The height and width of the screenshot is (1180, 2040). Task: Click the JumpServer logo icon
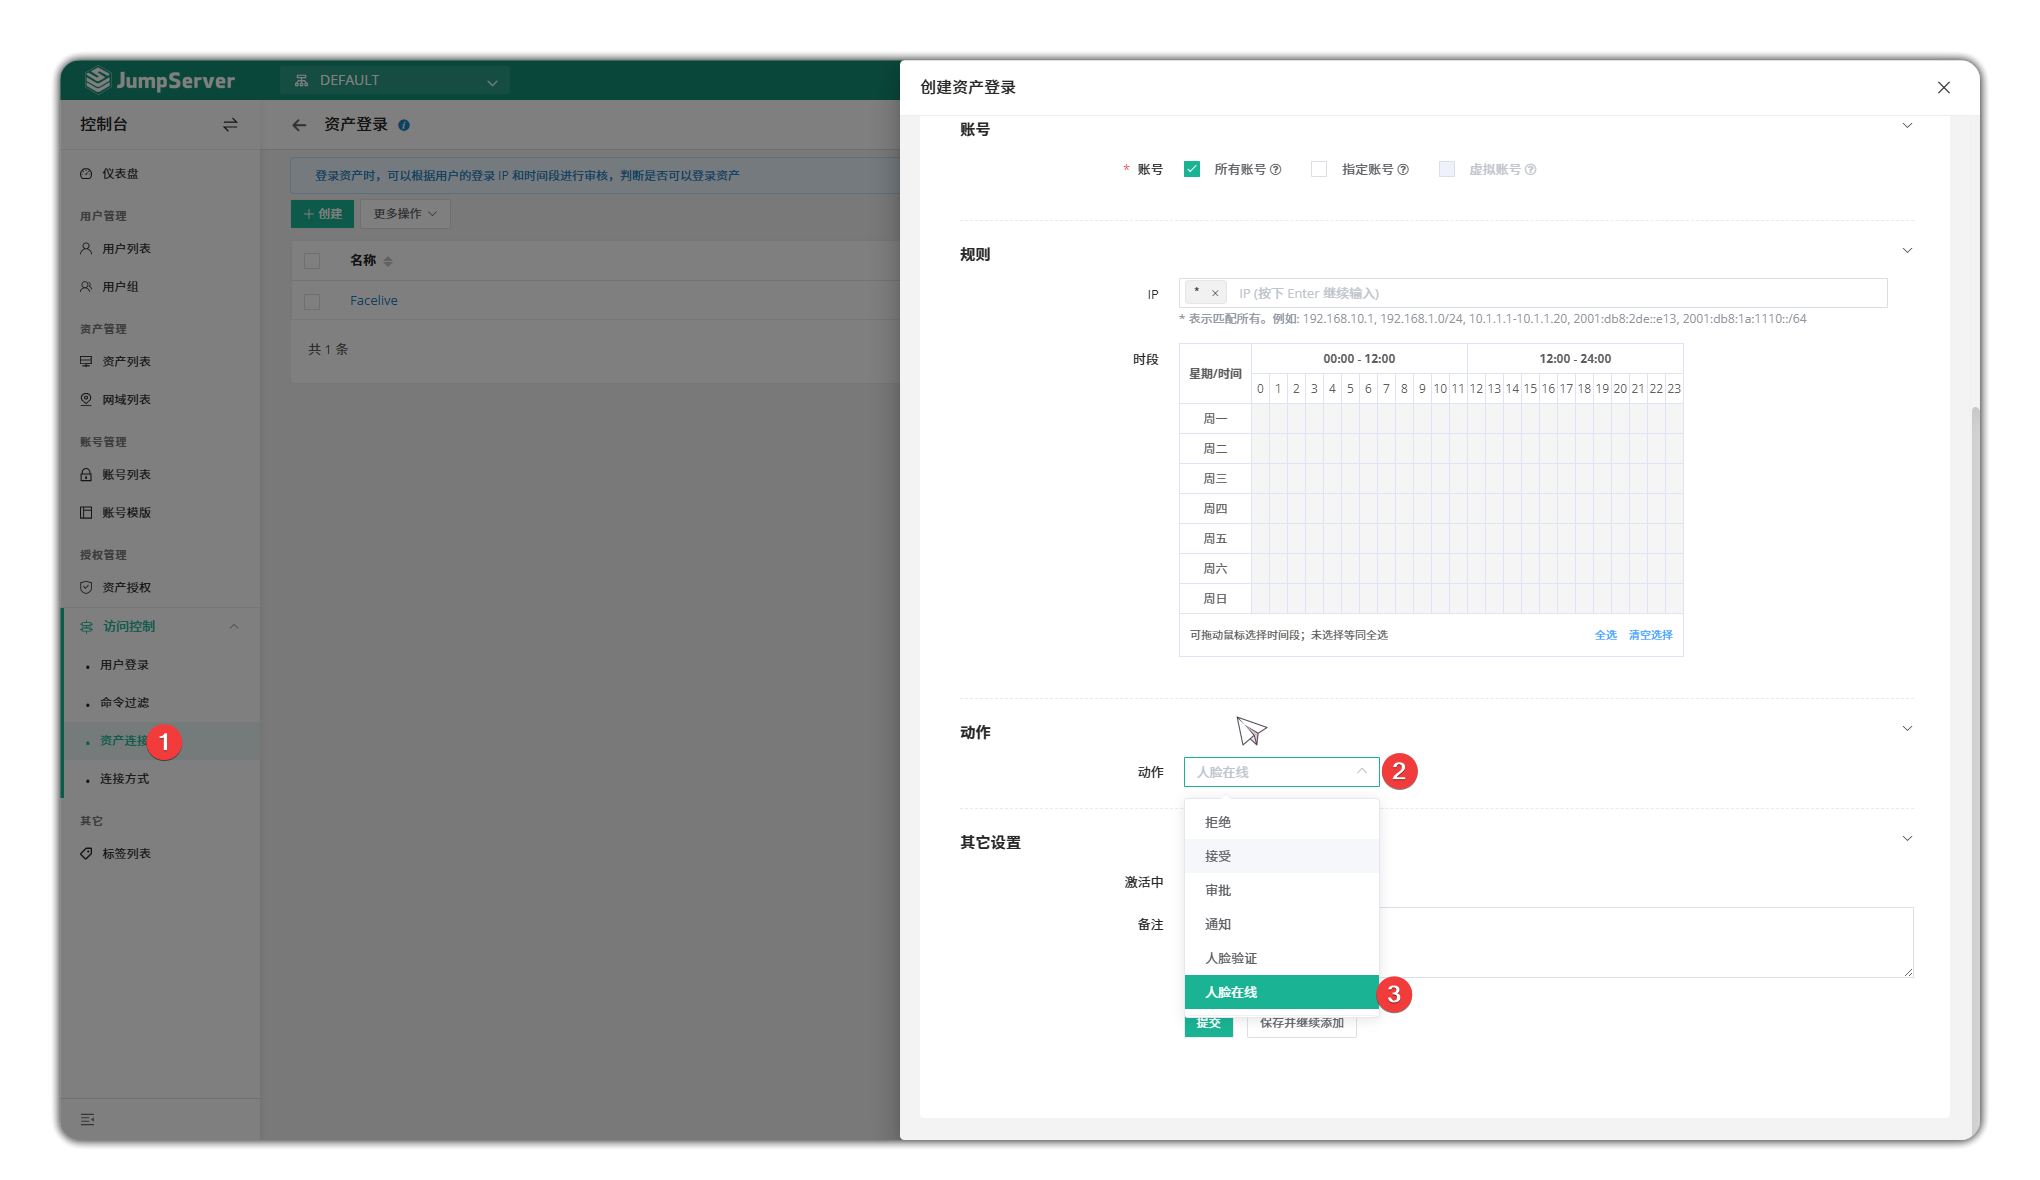(98, 80)
